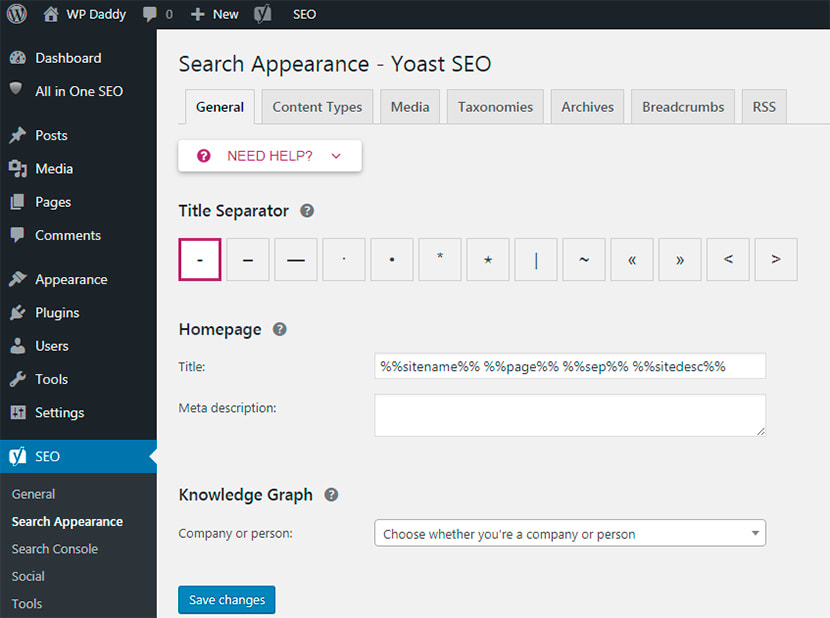Select the less-than title separator
Image resolution: width=830 pixels, height=618 pixels.
pyautogui.click(x=728, y=259)
